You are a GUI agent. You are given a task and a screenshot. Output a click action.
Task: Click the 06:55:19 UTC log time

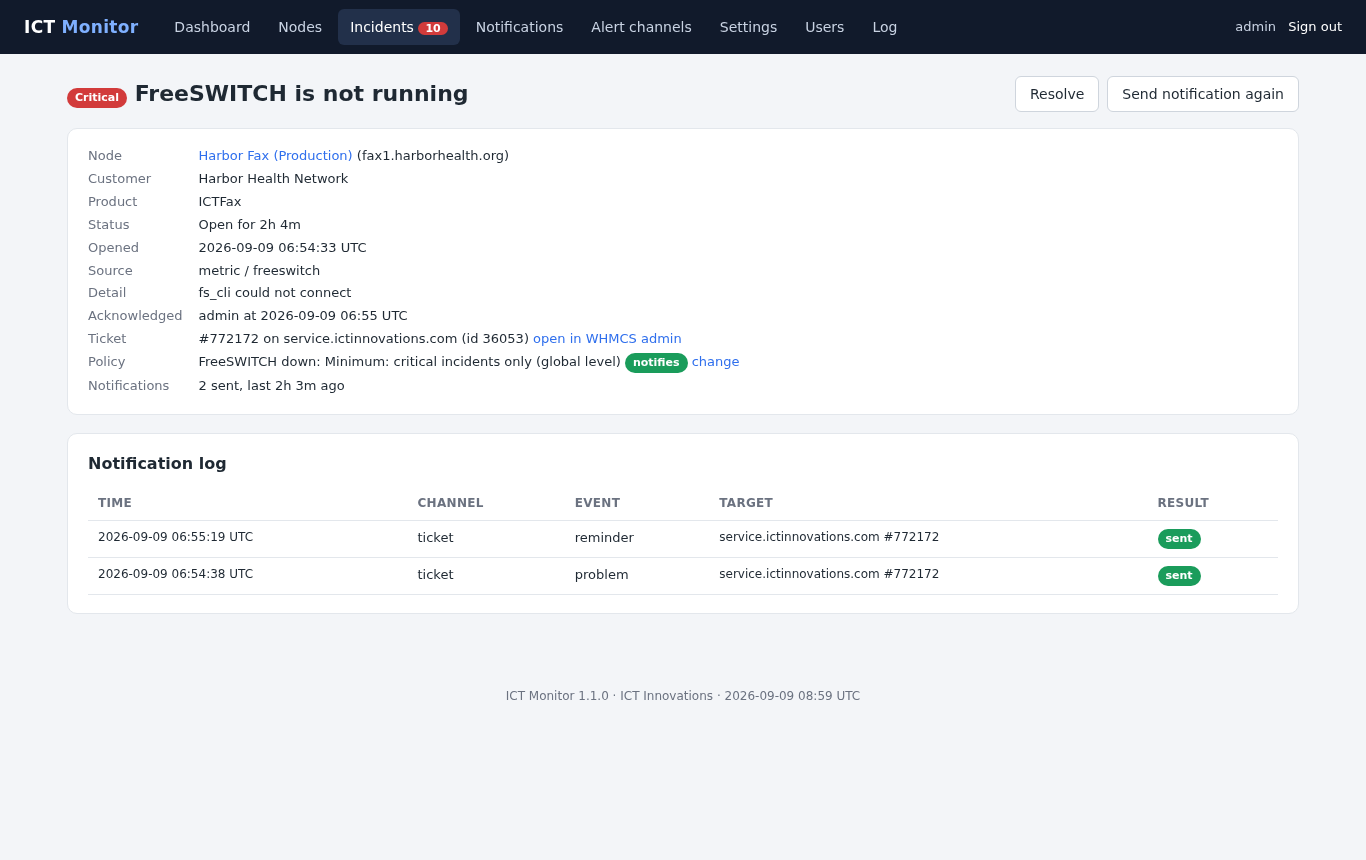pyautogui.click(x=175, y=537)
